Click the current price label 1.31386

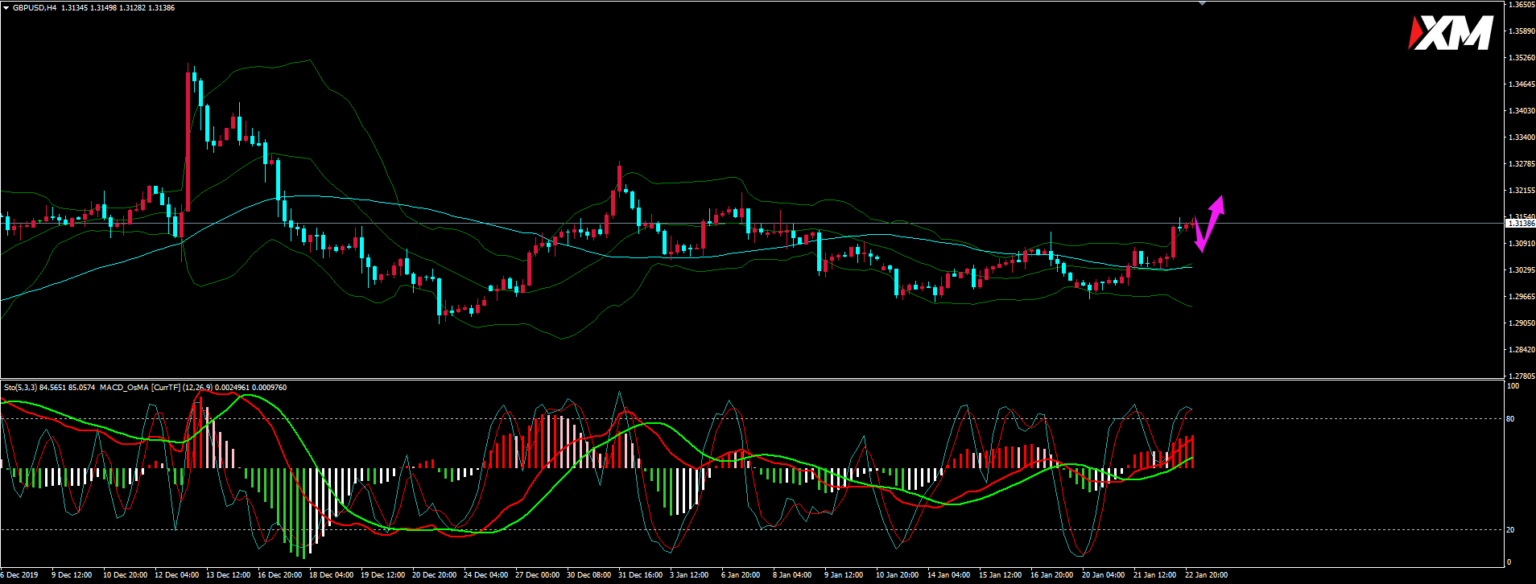click(1520, 224)
